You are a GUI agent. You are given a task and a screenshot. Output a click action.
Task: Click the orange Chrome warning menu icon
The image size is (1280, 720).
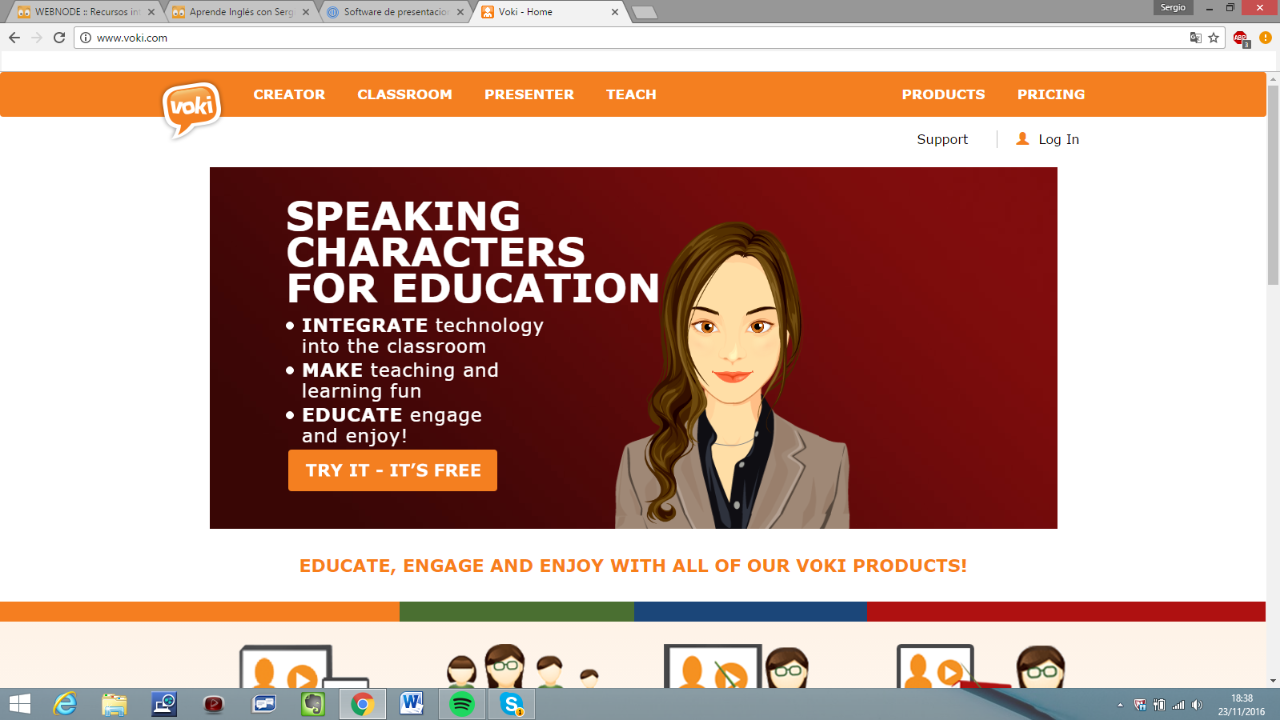1265,38
